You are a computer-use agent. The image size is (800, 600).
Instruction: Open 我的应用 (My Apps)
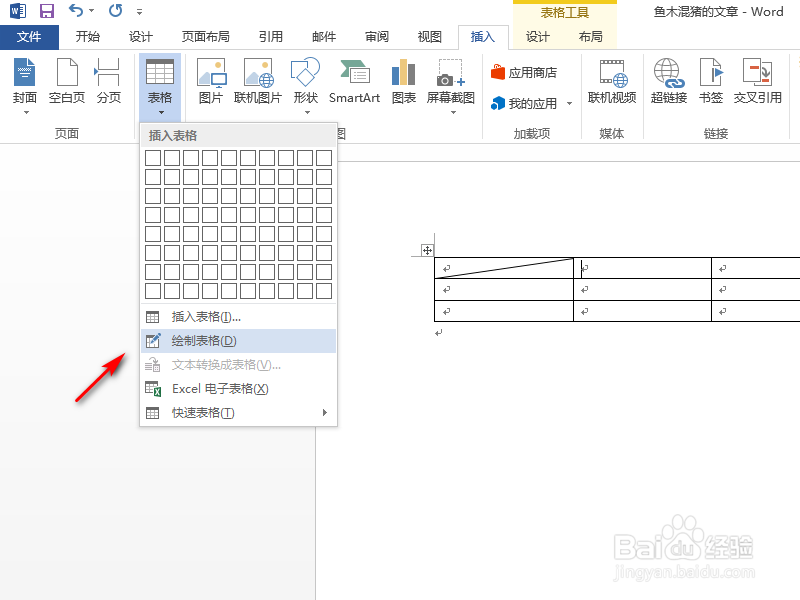pyautogui.click(x=524, y=104)
